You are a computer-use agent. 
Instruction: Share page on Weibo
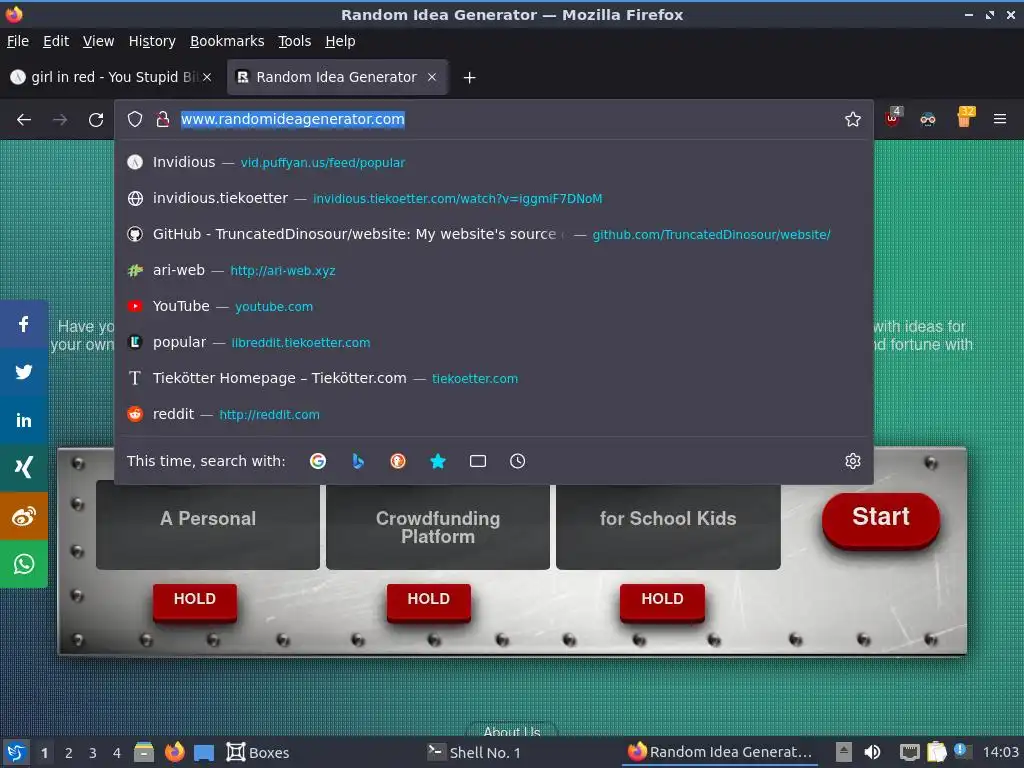(24, 516)
